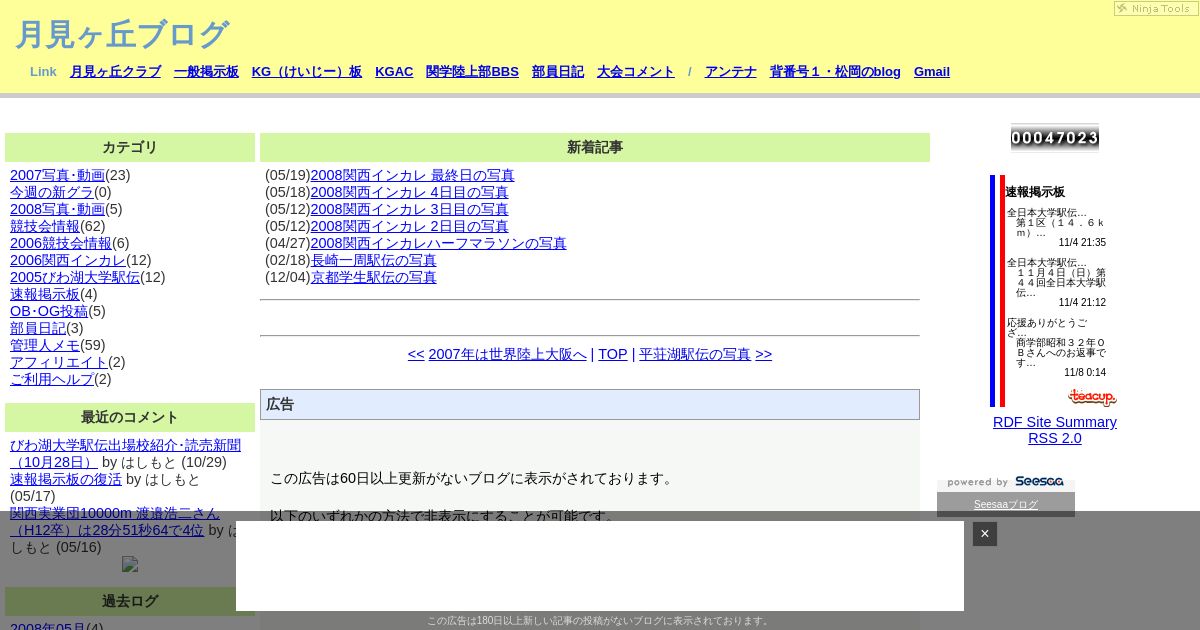Open the KG（けいじー）板 link
The width and height of the screenshot is (1200, 630).
click(x=307, y=72)
